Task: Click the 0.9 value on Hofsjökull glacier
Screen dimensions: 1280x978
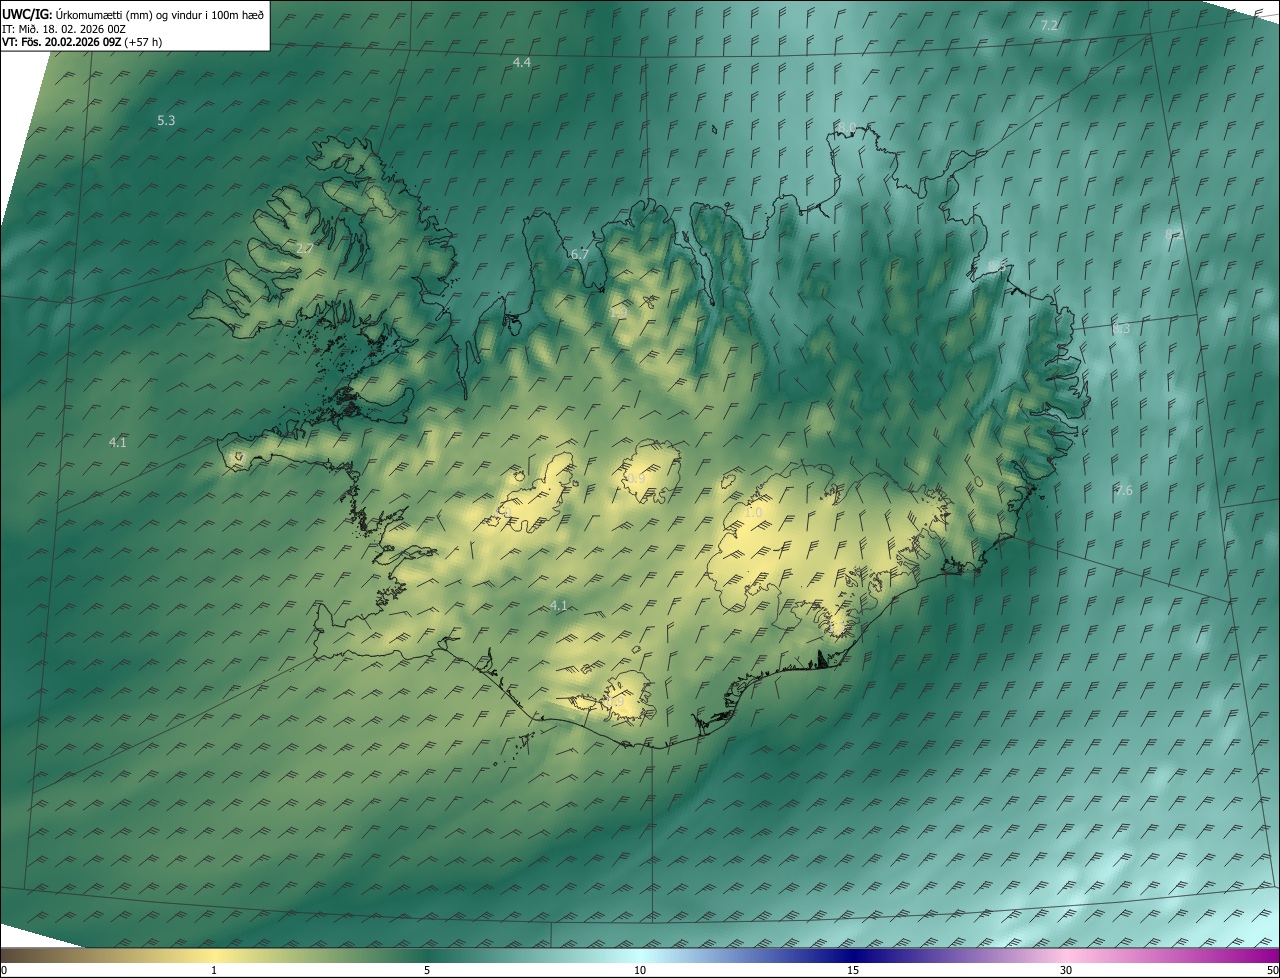Action: [x=636, y=479]
